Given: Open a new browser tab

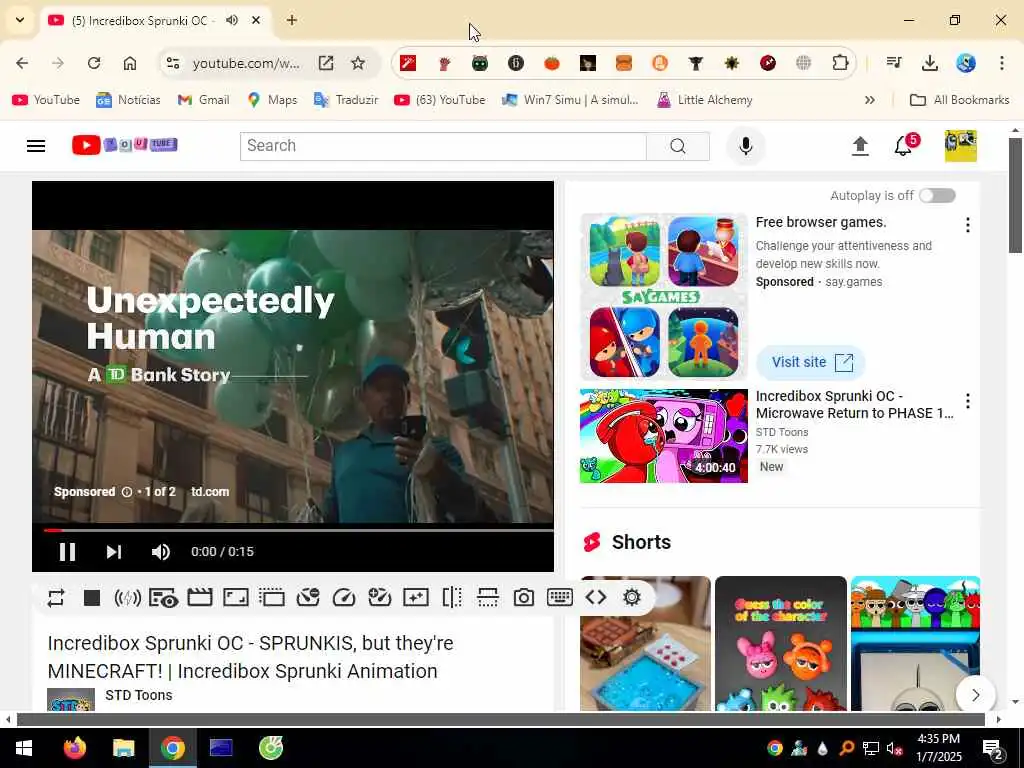Looking at the screenshot, I should [292, 20].
